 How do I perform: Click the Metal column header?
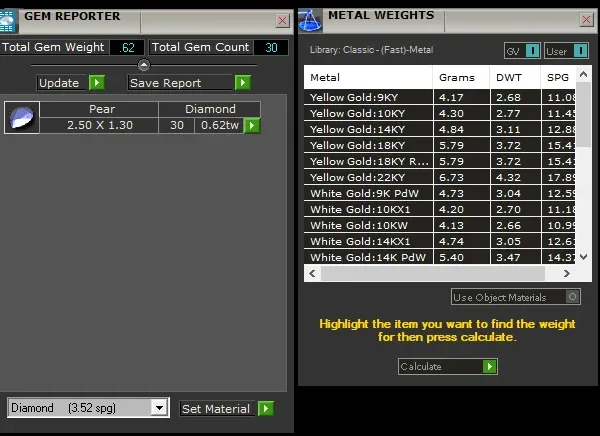click(368, 77)
